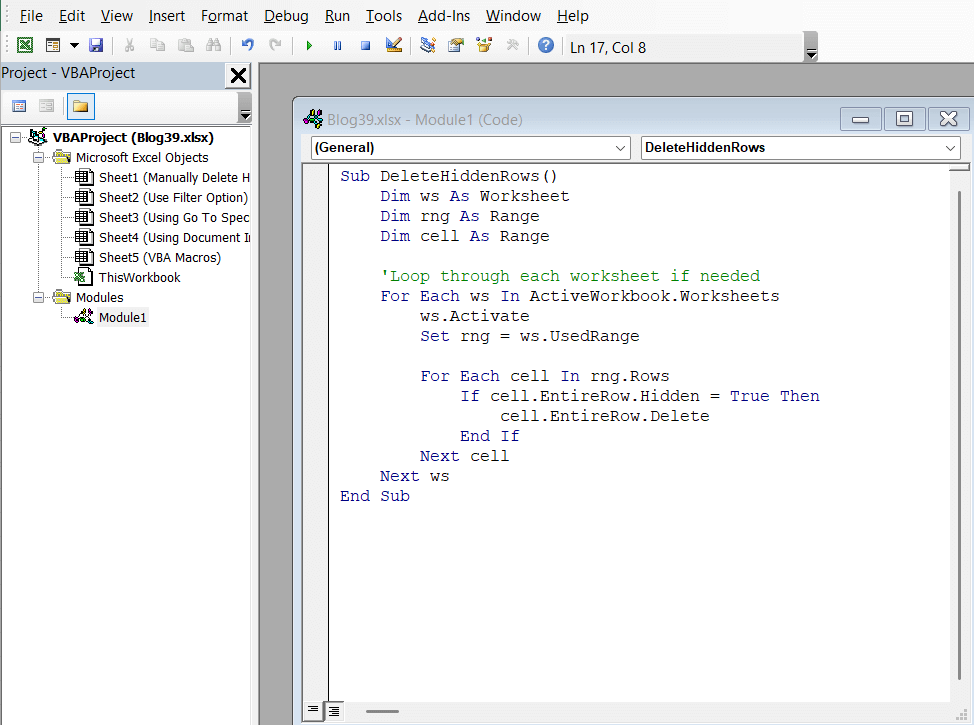974x725 pixels.
Task: Open the DeleteHiddenRows procedure dropdown
Action: pyautogui.click(x=950, y=147)
